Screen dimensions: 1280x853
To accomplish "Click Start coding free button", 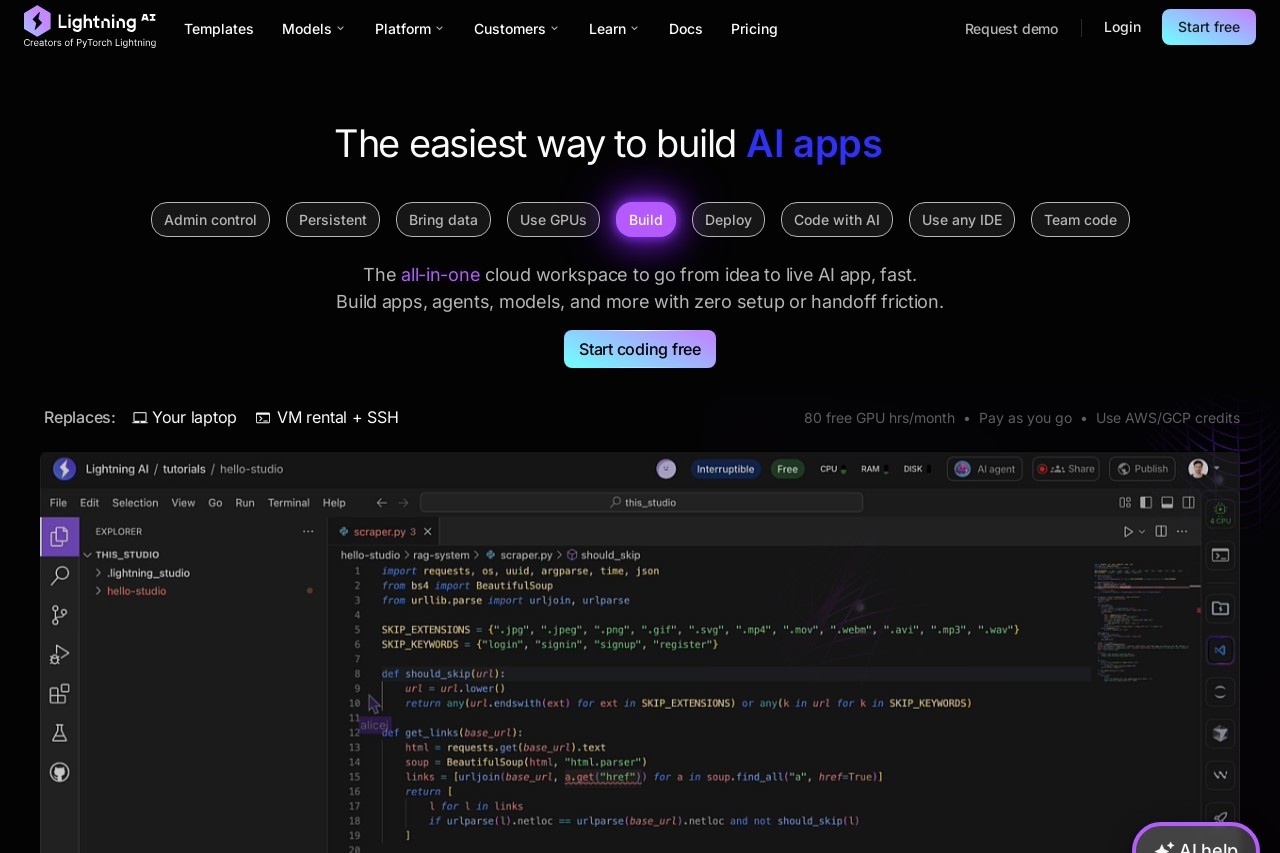I will 640,349.
